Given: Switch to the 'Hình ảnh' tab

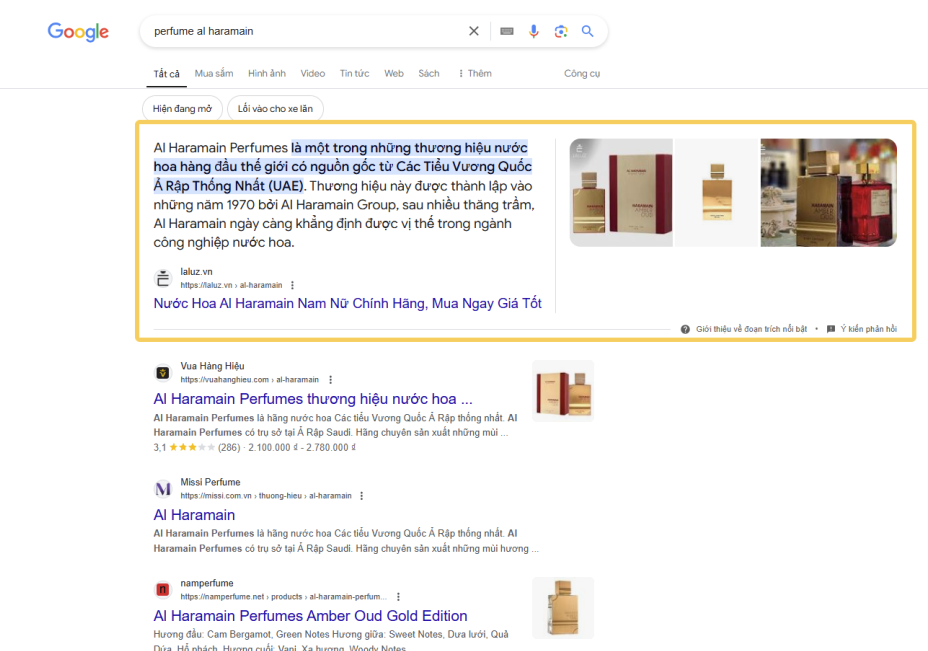Looking at the screenshot, I should coord(267,73).
